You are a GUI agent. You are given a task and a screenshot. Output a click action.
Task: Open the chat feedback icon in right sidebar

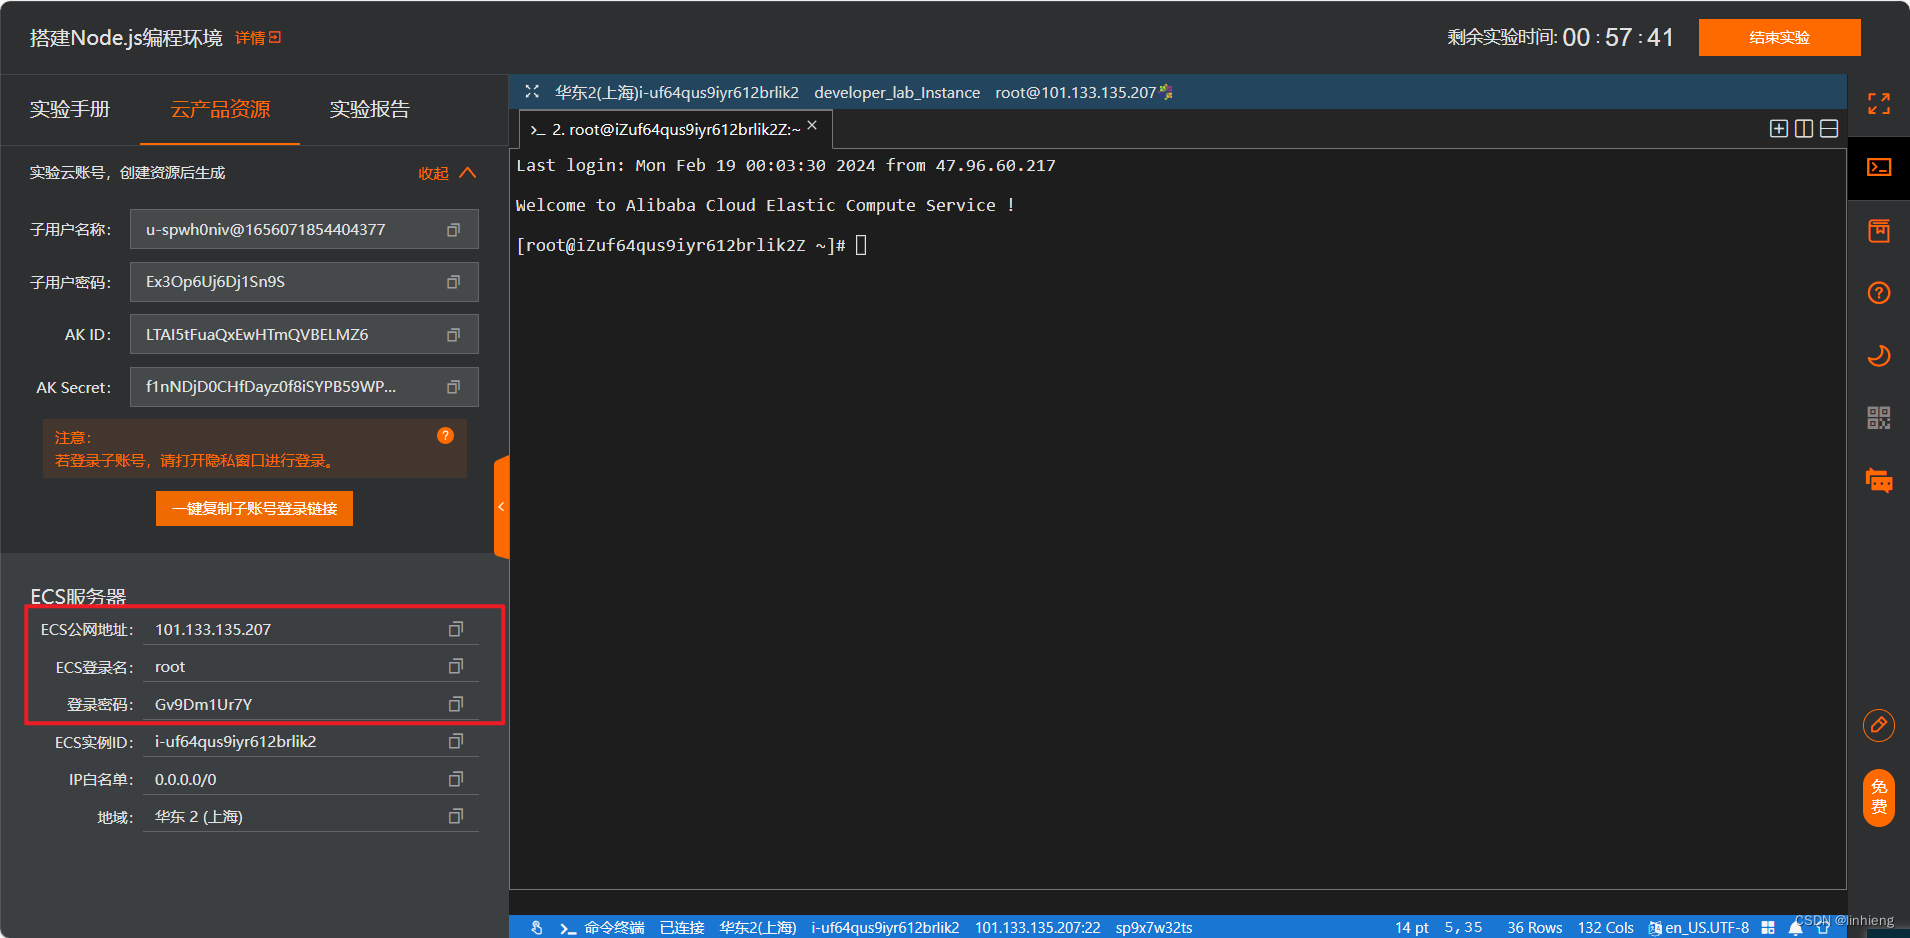coord(1879,481)
